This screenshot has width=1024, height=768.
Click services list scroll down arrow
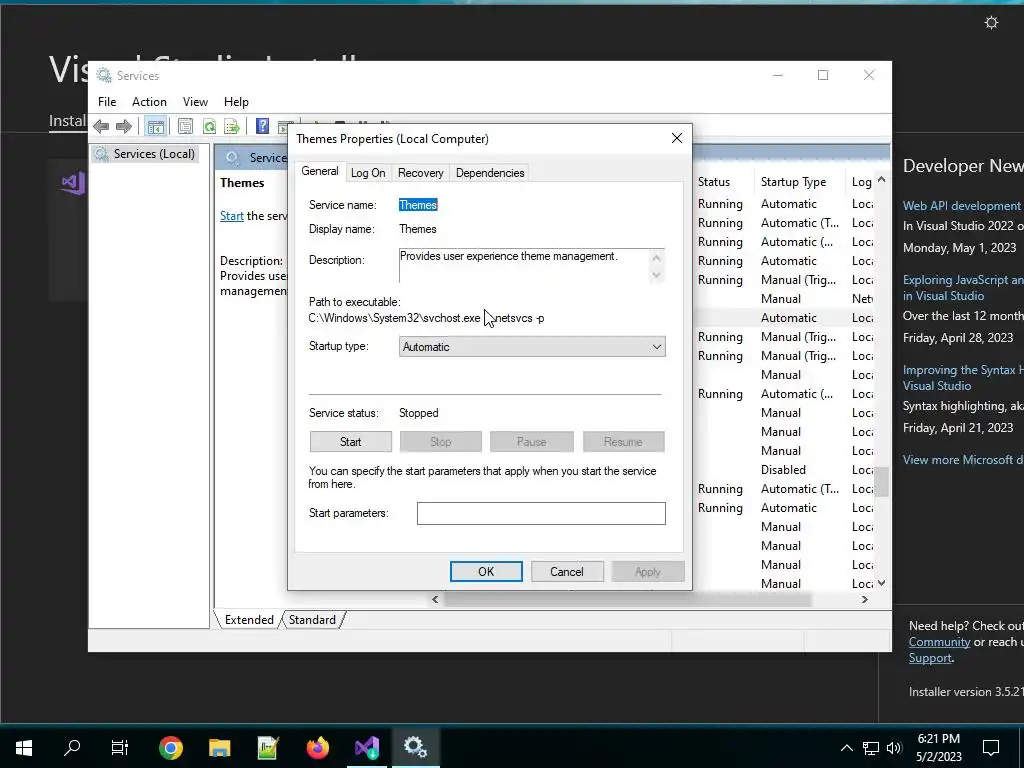pyautogui.click(x=882, y=583)
